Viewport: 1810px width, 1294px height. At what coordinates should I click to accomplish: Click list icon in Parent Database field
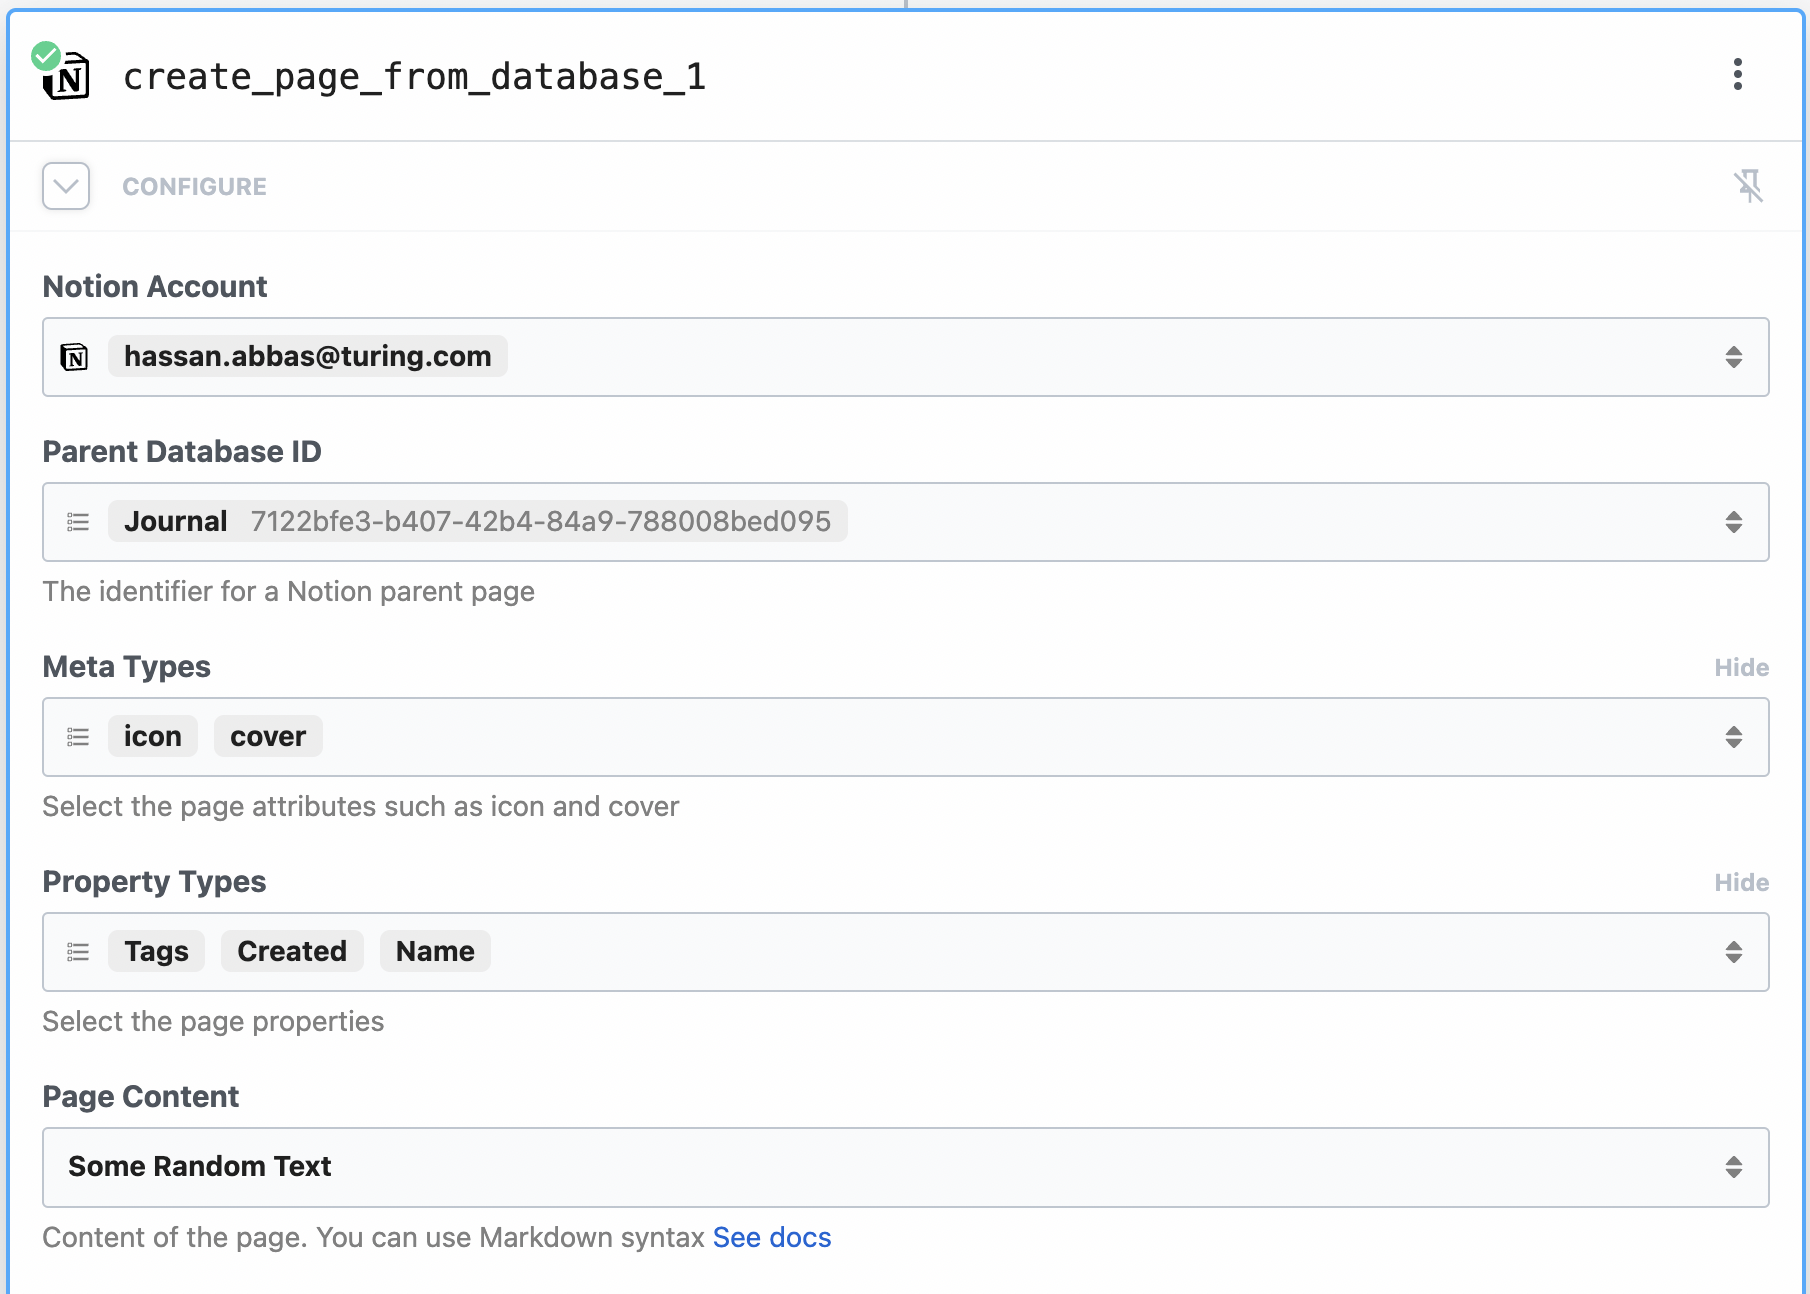(x=78, y=522)
